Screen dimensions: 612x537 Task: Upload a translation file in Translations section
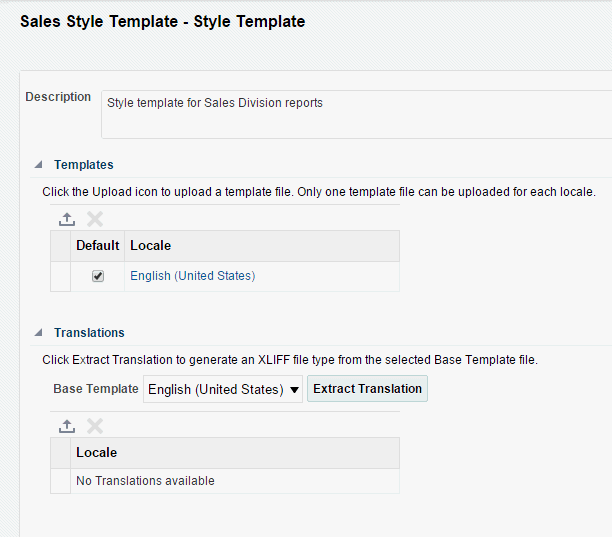(67, 426)
